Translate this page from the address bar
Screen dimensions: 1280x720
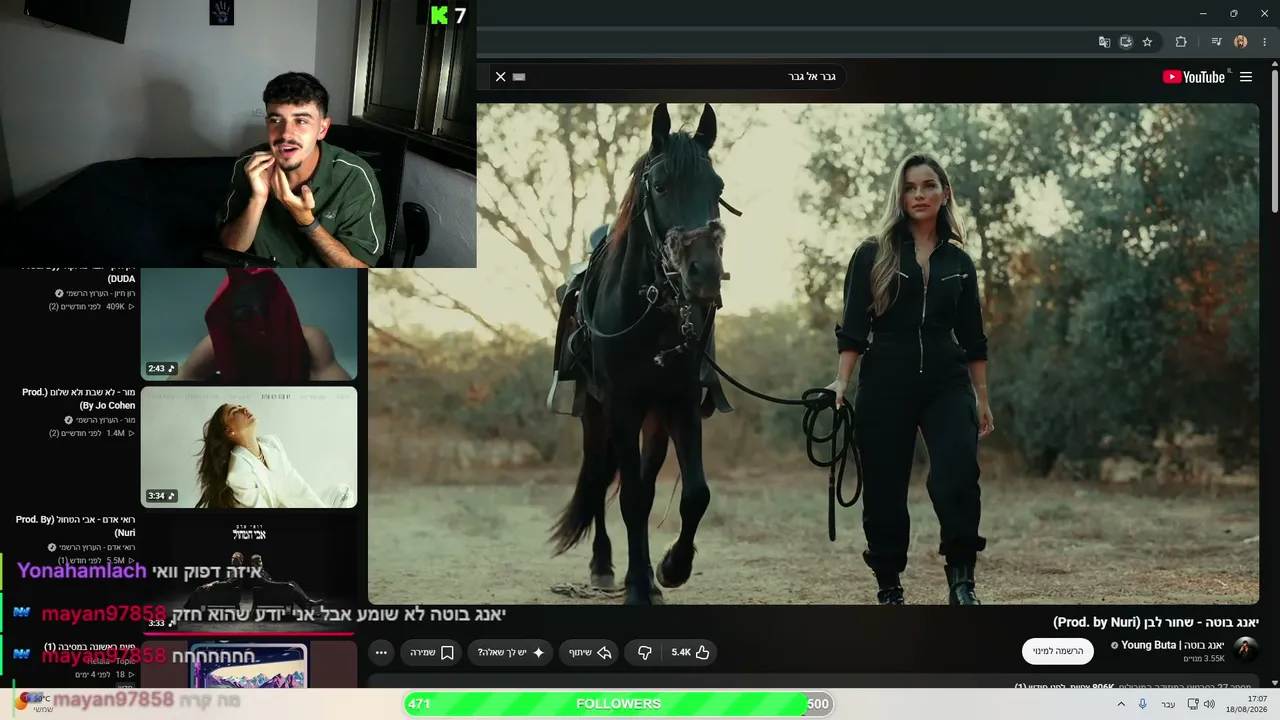click(x=1104, y=42)
